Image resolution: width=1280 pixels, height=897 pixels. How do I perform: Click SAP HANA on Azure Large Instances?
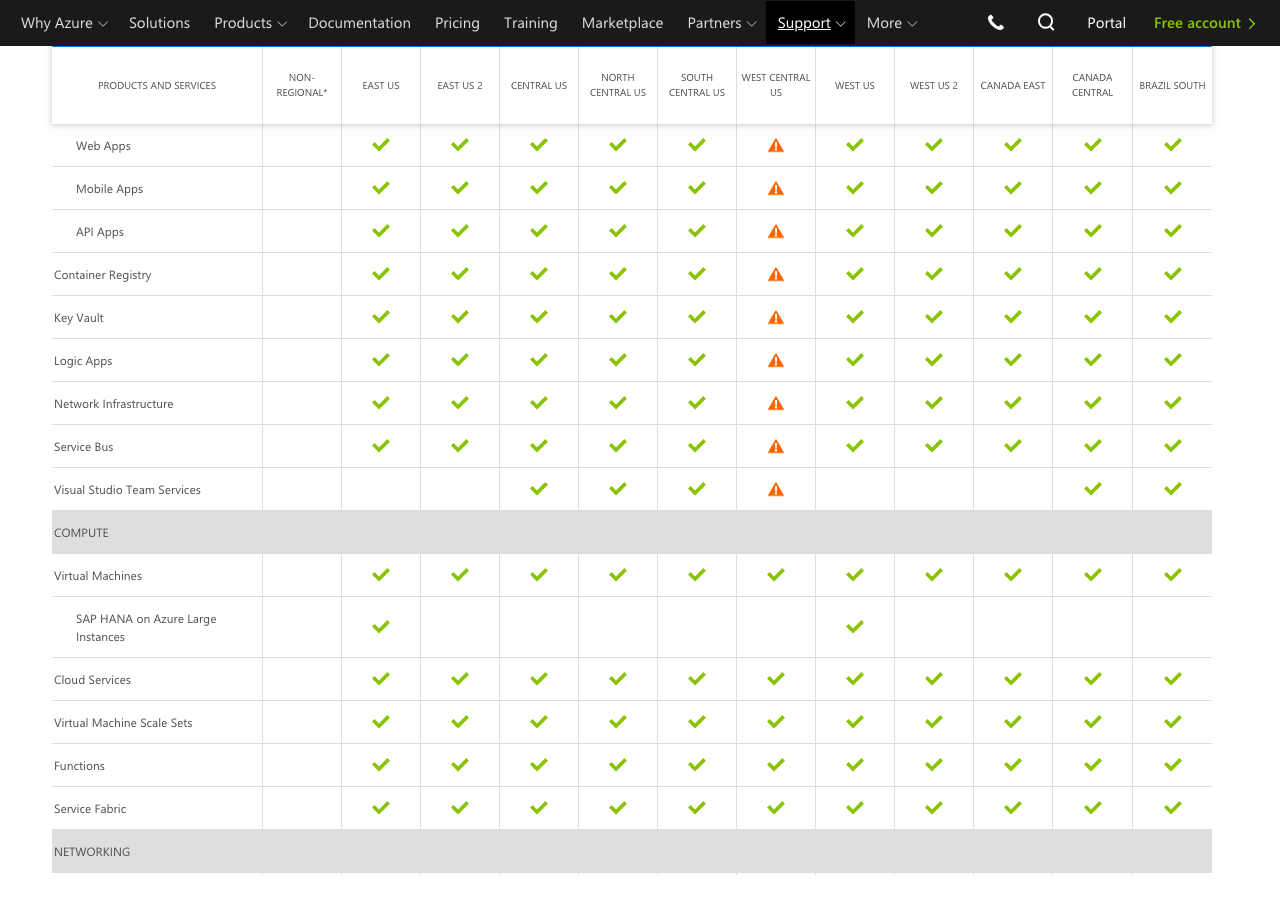146,628
